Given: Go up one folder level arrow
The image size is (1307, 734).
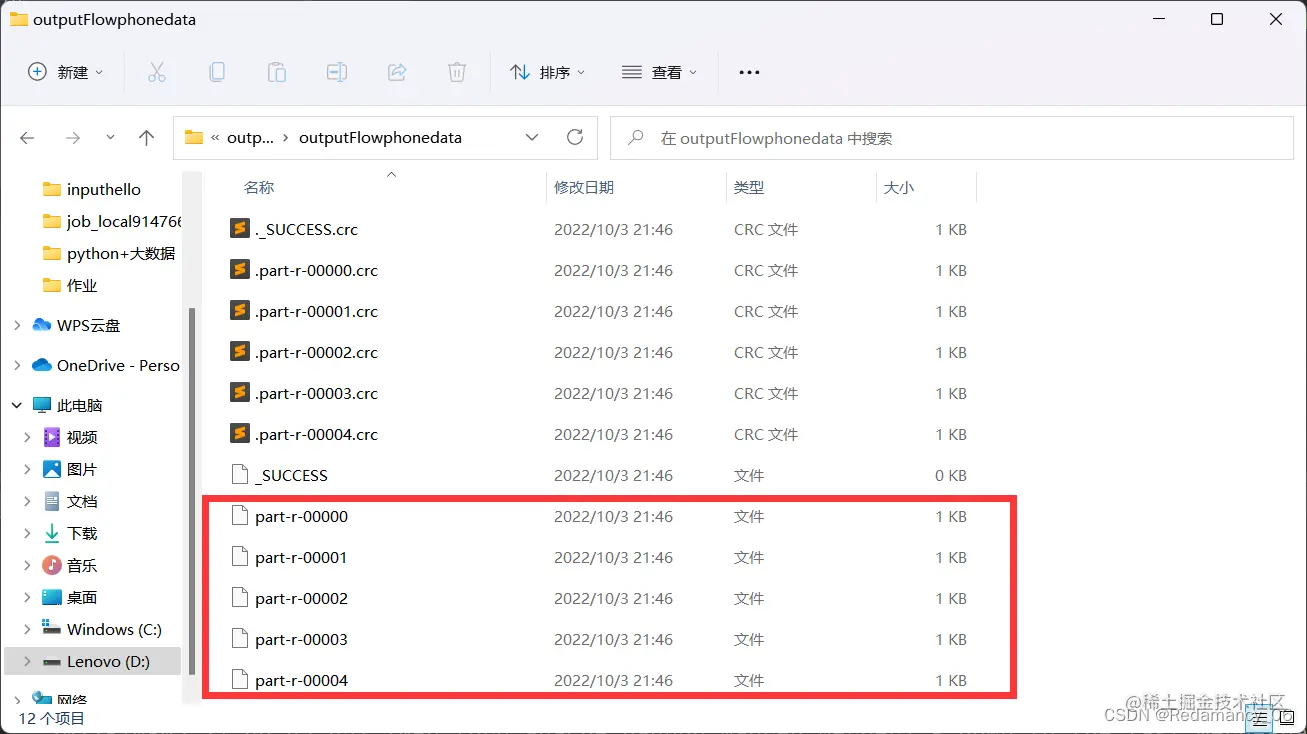Looking at the screenshot, I should click(x=147, y=138).
